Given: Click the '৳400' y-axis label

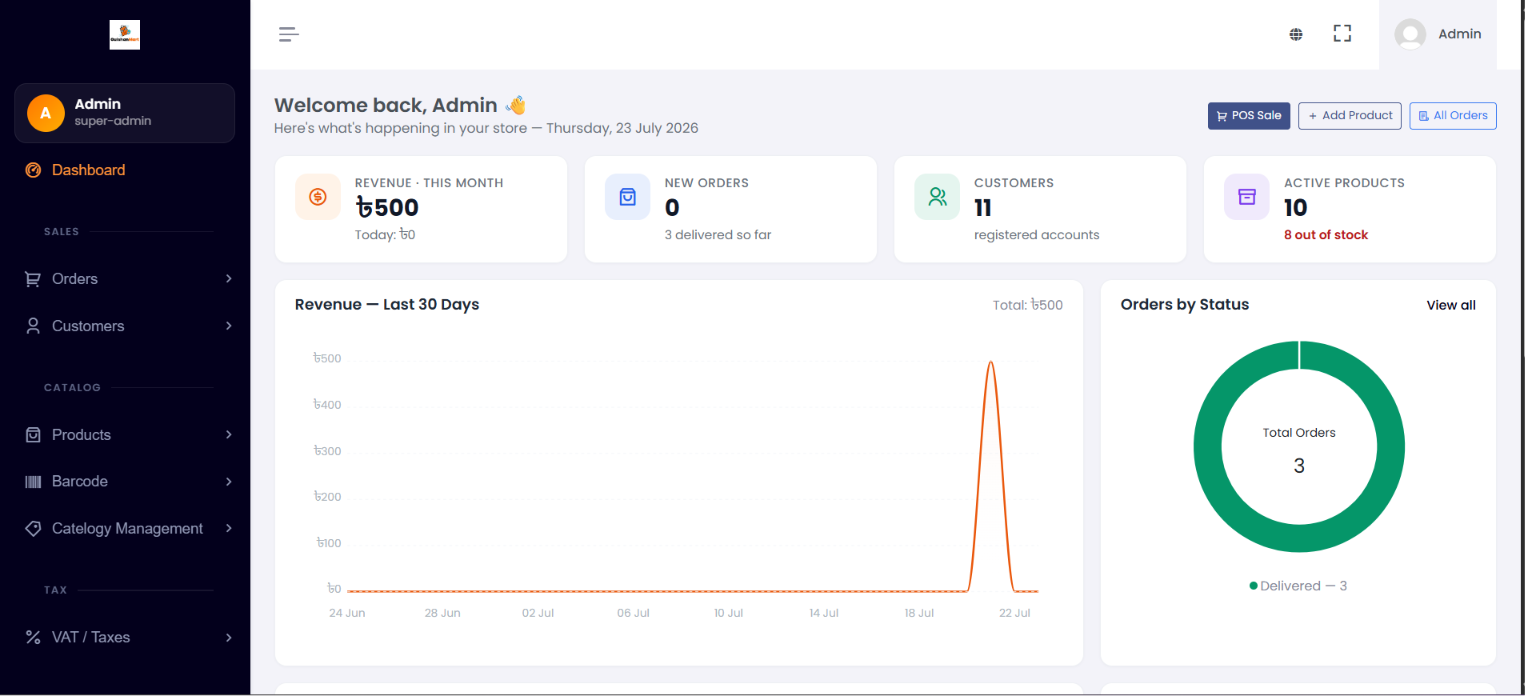Looking at the screenshot, I should point(327,405).
